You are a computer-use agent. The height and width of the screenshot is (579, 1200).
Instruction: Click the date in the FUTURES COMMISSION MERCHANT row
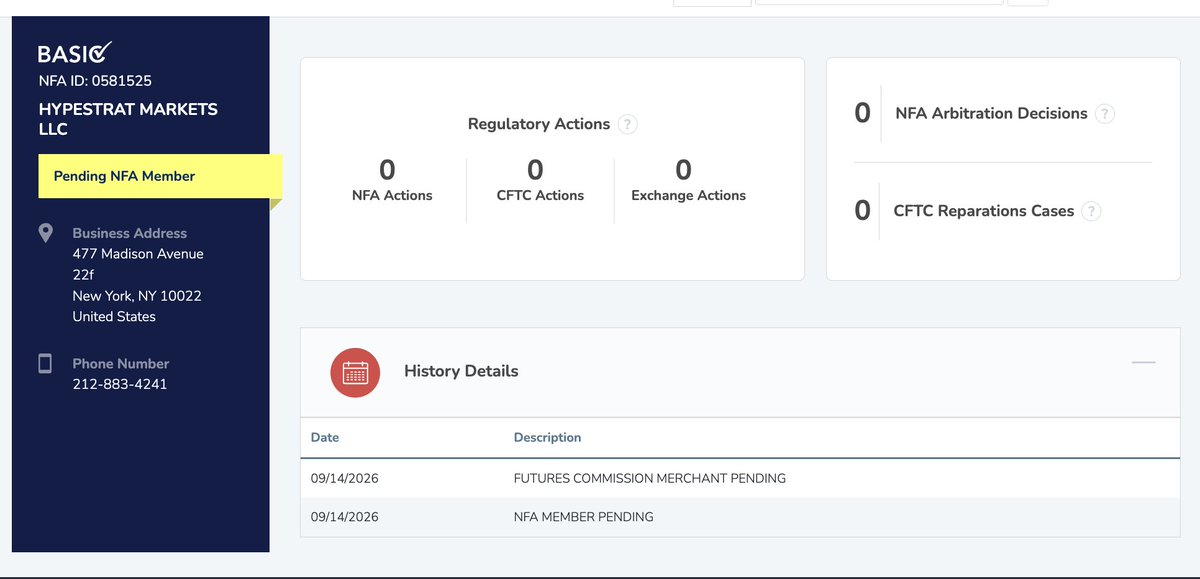tap(345, 478)
